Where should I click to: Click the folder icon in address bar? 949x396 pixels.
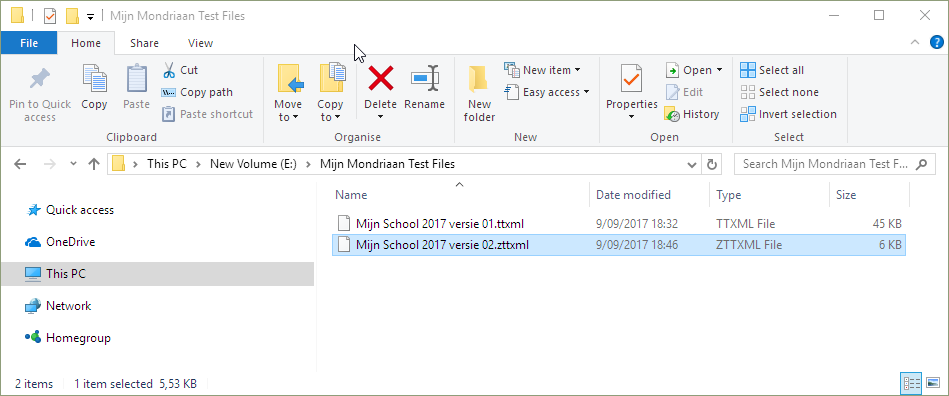(x=119, y=164)
